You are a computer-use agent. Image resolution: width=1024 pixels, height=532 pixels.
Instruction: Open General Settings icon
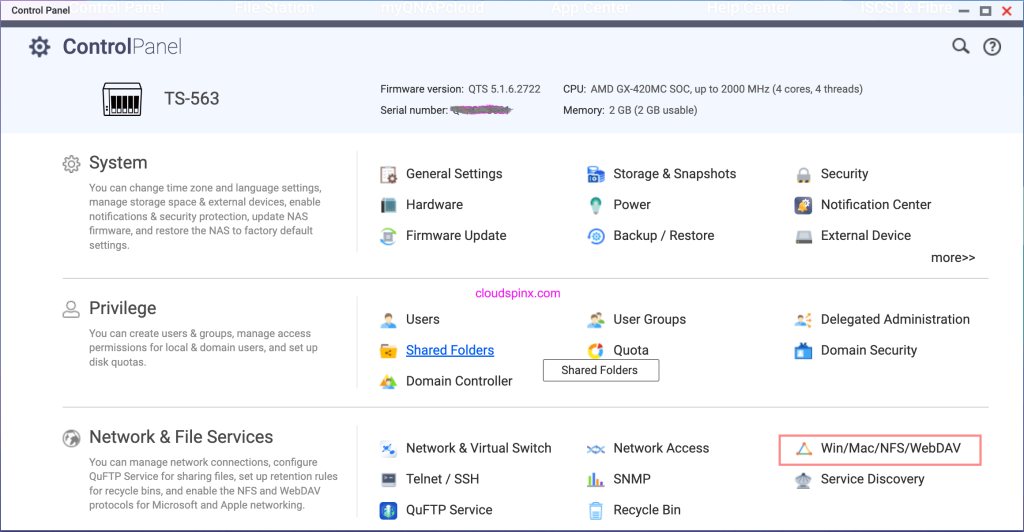tap(389, 174)
